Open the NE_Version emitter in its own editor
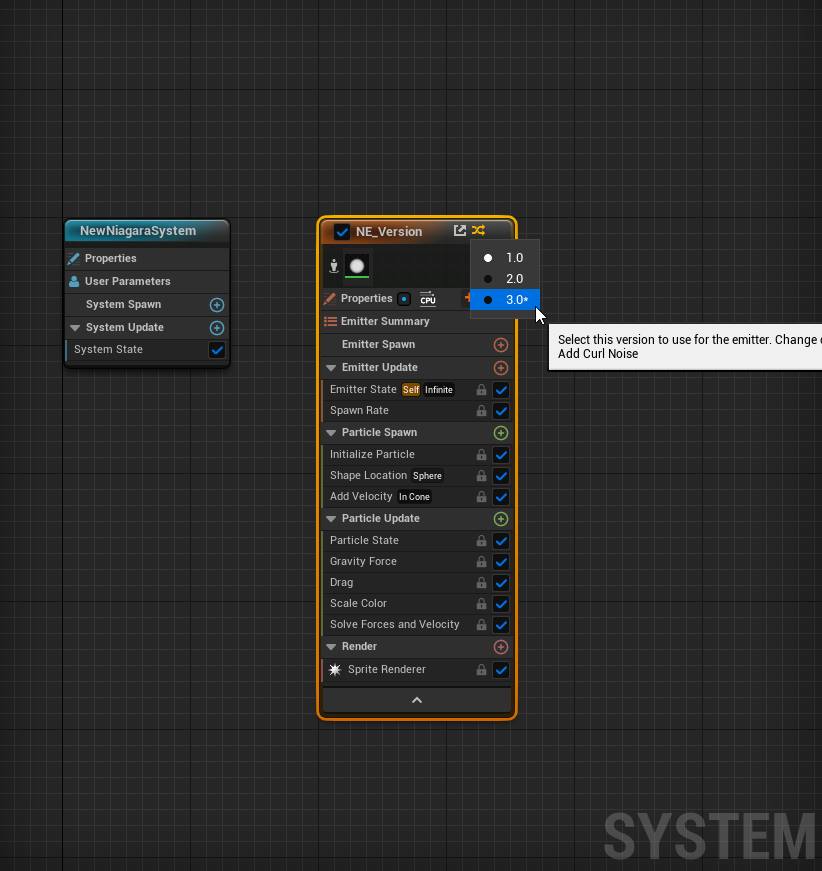This screenshot has height=871, width=822. pos(459,231)
